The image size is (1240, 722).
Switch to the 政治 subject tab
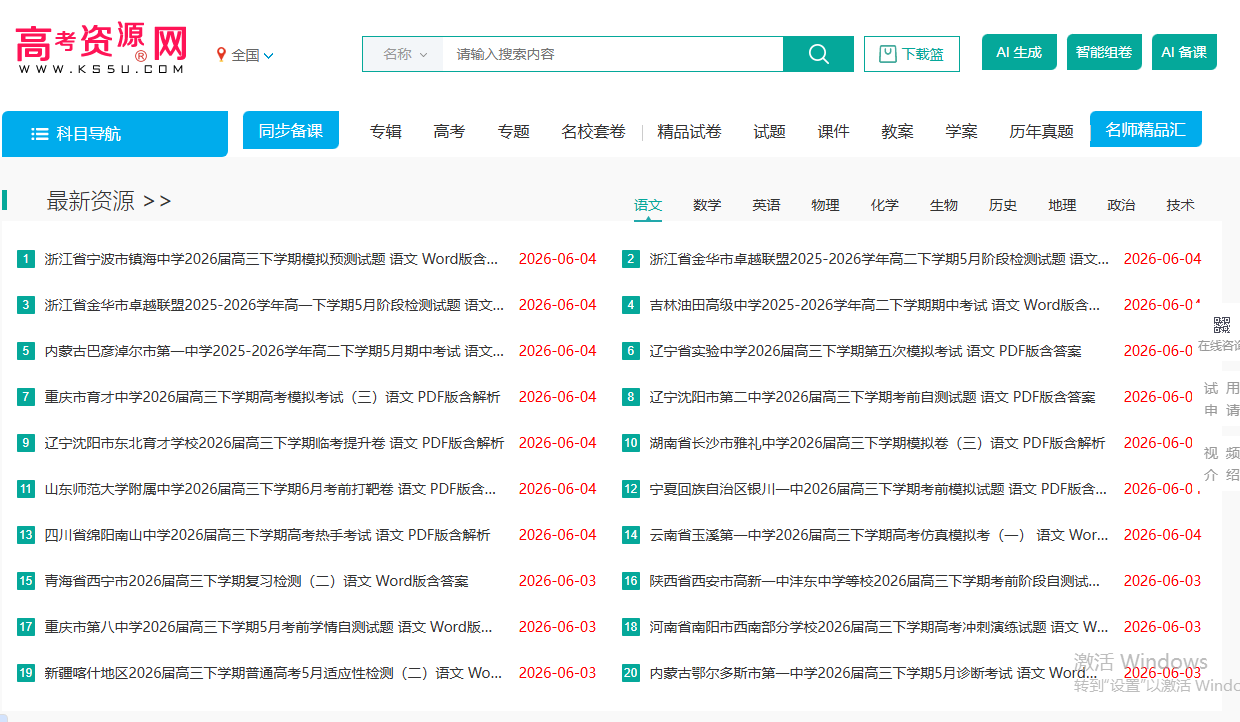1121,205
